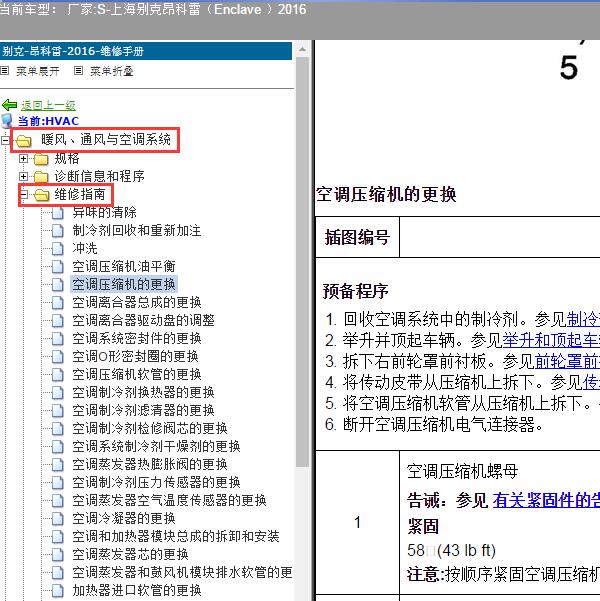Click the page icon beside 空调O形密封圈的更换
The width and height of the screenshot is (600, 601).
point(58,357)
